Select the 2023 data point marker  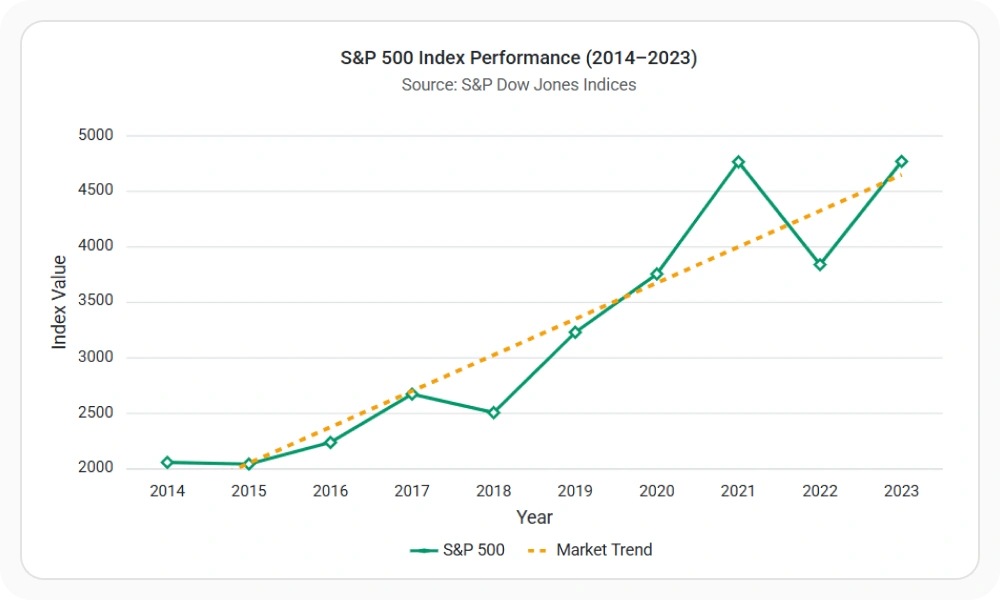(901, 161)
